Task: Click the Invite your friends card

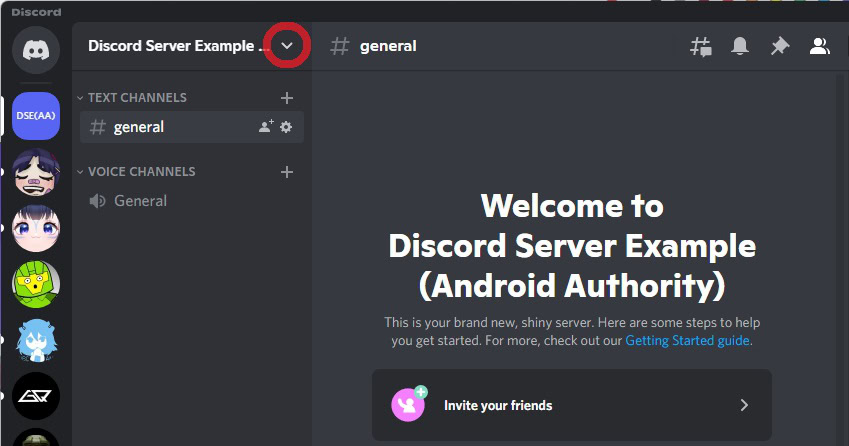Action: [x=572, y=405]
